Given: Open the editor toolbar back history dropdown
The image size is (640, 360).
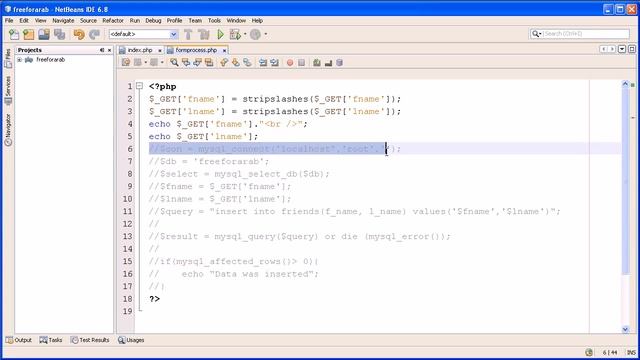Looking at the screenshot, I should click(146, 62).
